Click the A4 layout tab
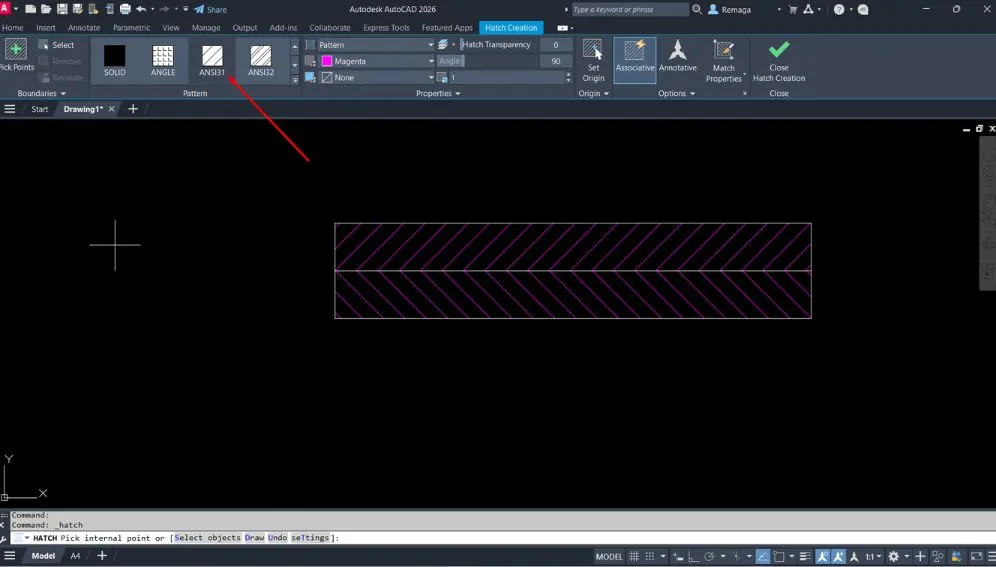This screenshot has width=996, height=567. coord(75,556)
